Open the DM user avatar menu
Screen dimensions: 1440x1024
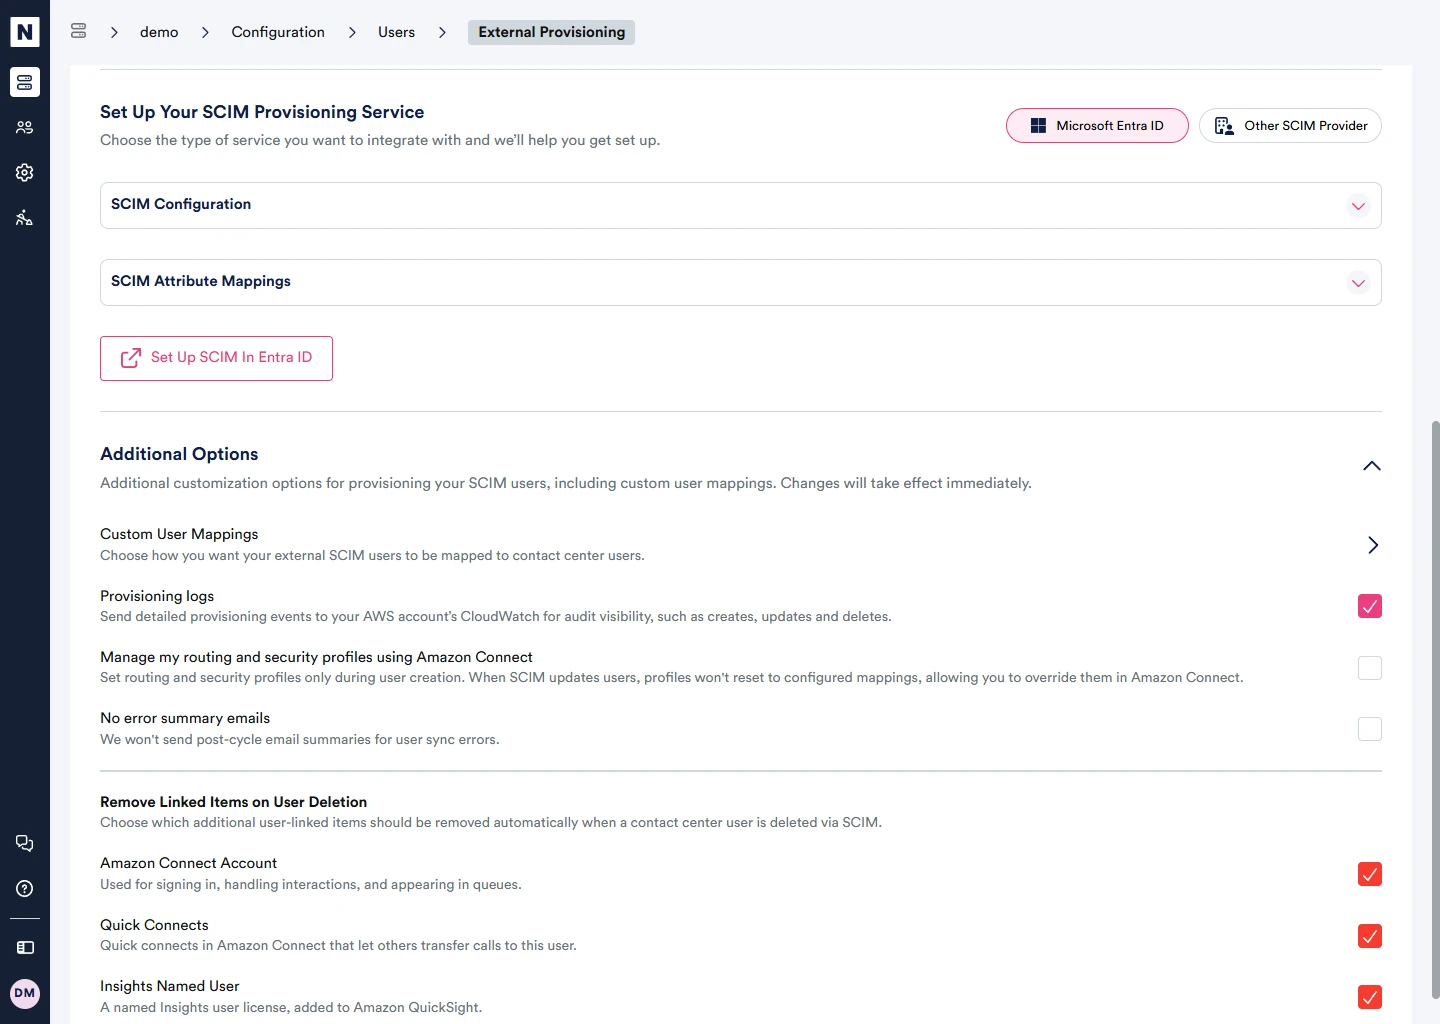tap(24, 993)
